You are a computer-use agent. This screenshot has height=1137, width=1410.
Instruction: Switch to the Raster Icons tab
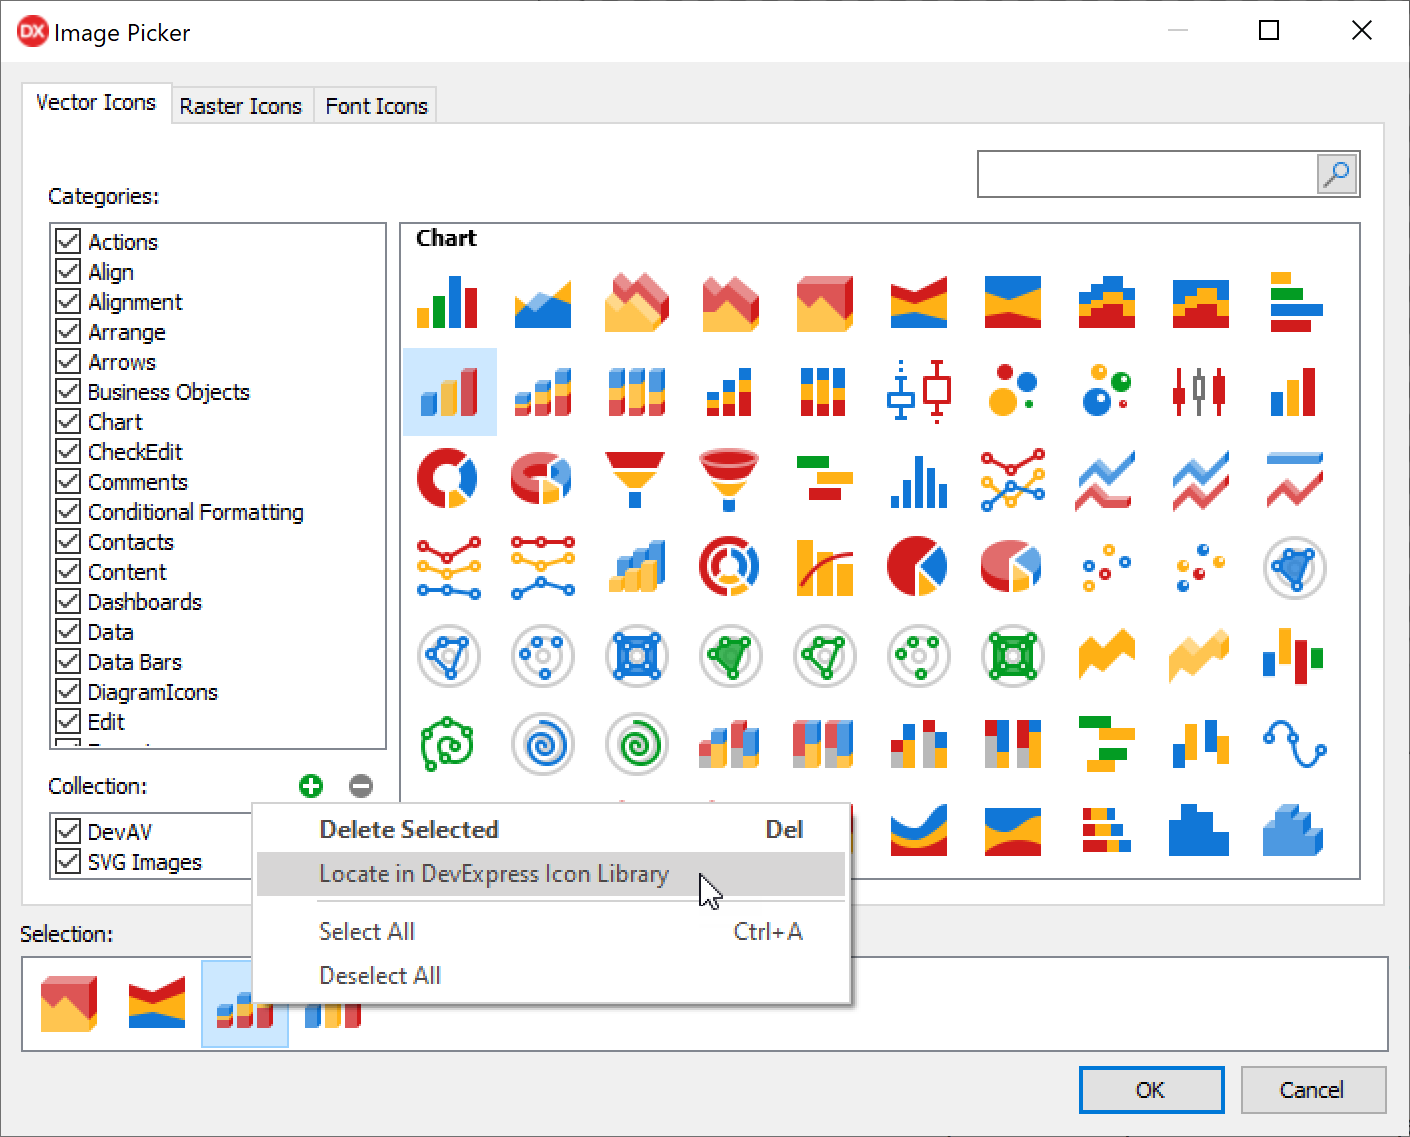pyautogui.click(x=241, y=106)
